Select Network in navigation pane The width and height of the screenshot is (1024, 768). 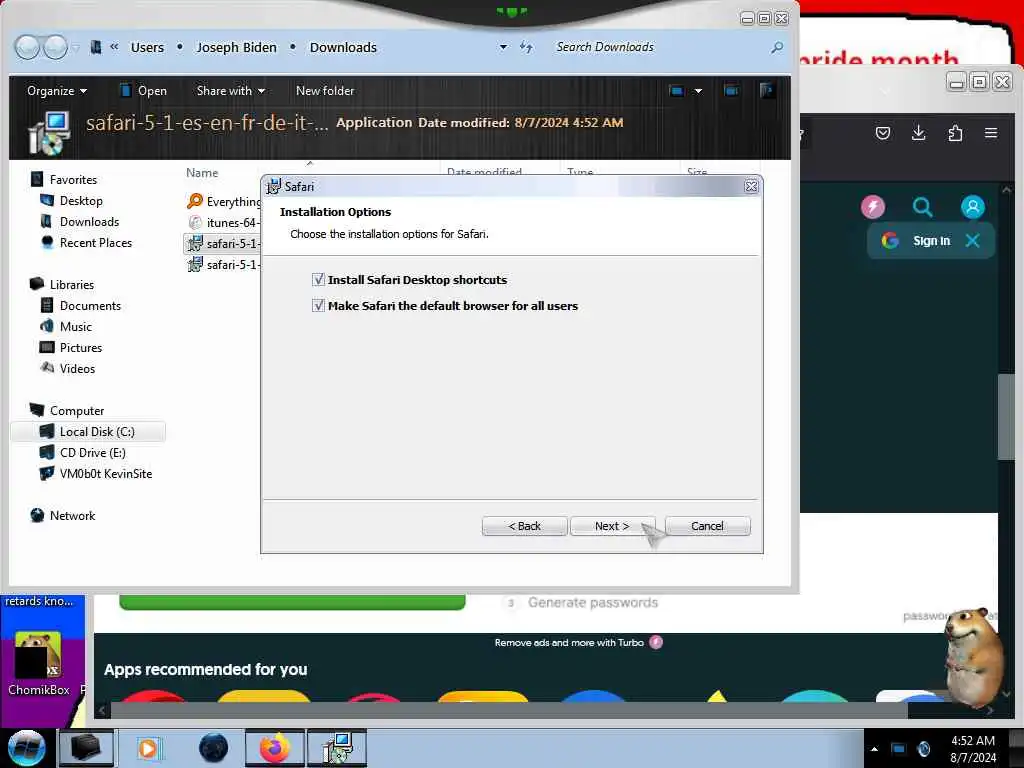point(63,515)
